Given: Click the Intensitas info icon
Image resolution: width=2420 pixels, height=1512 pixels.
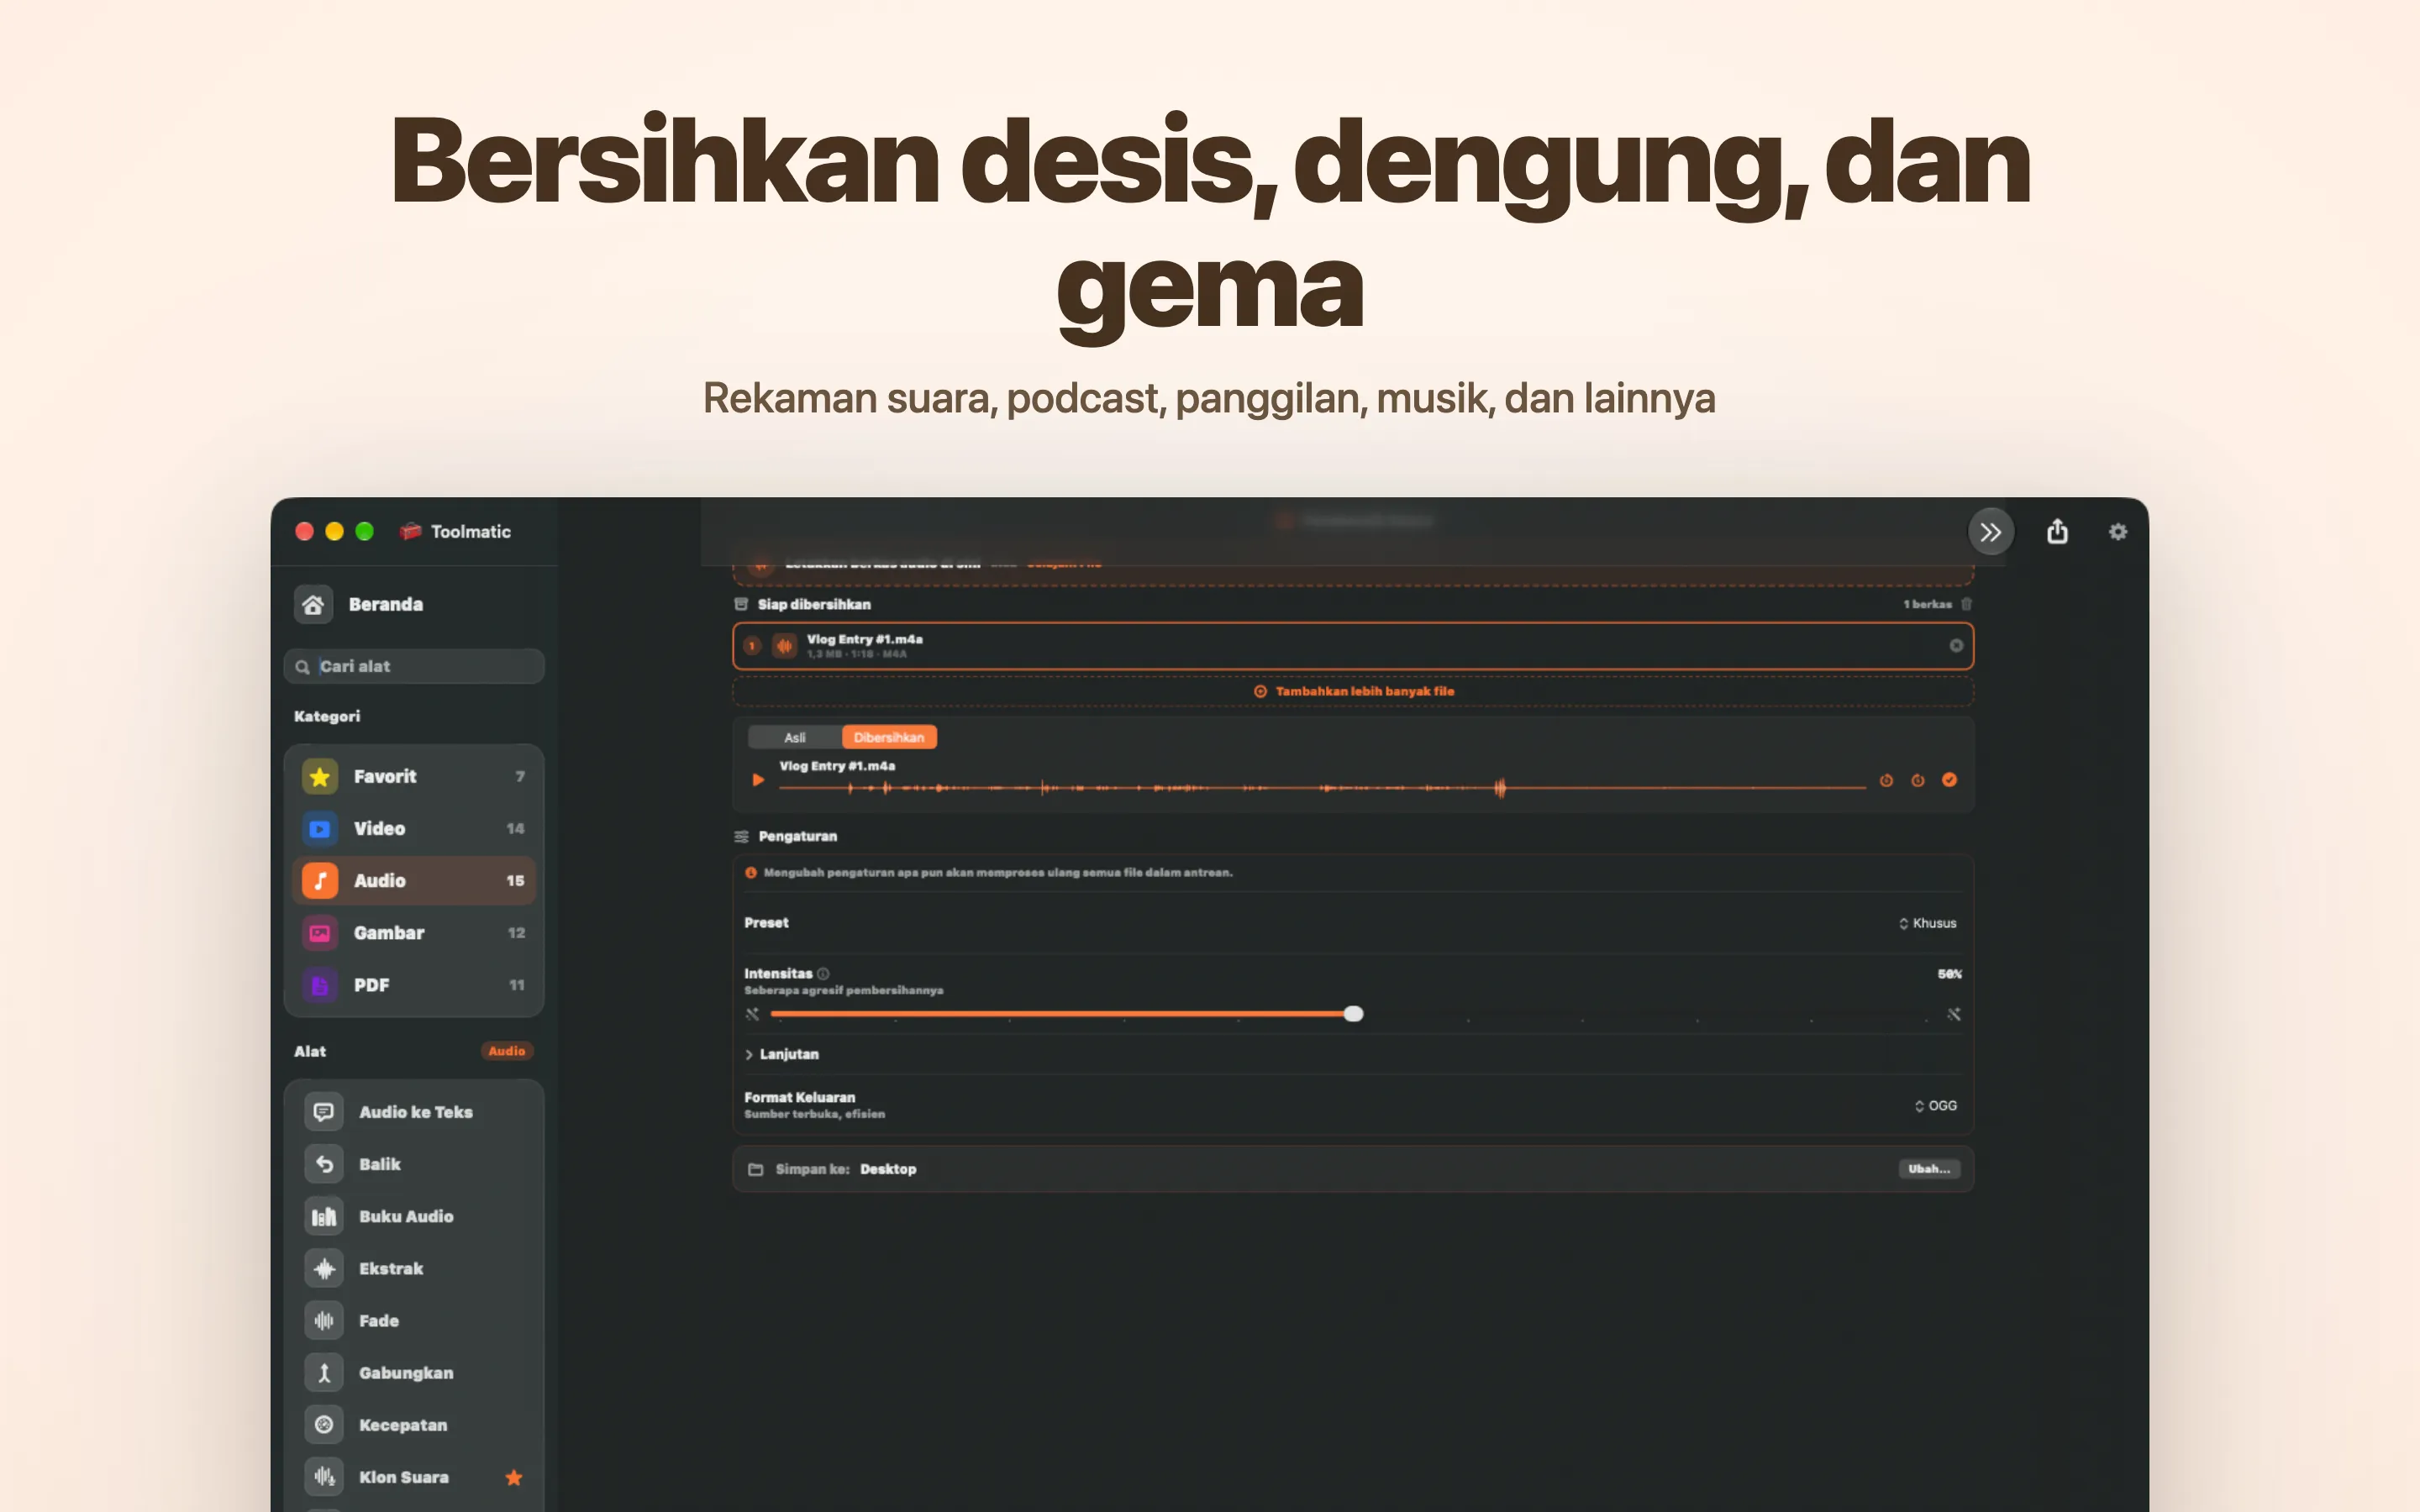Looking at the screenshot, I should click(823, 973).
